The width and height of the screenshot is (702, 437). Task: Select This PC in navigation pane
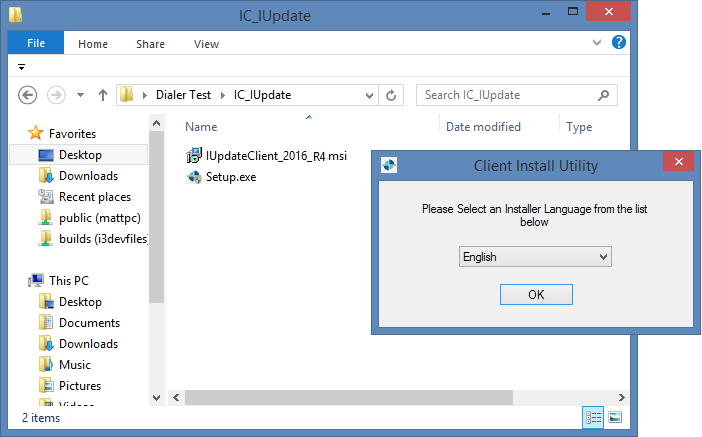coord(69,281)
